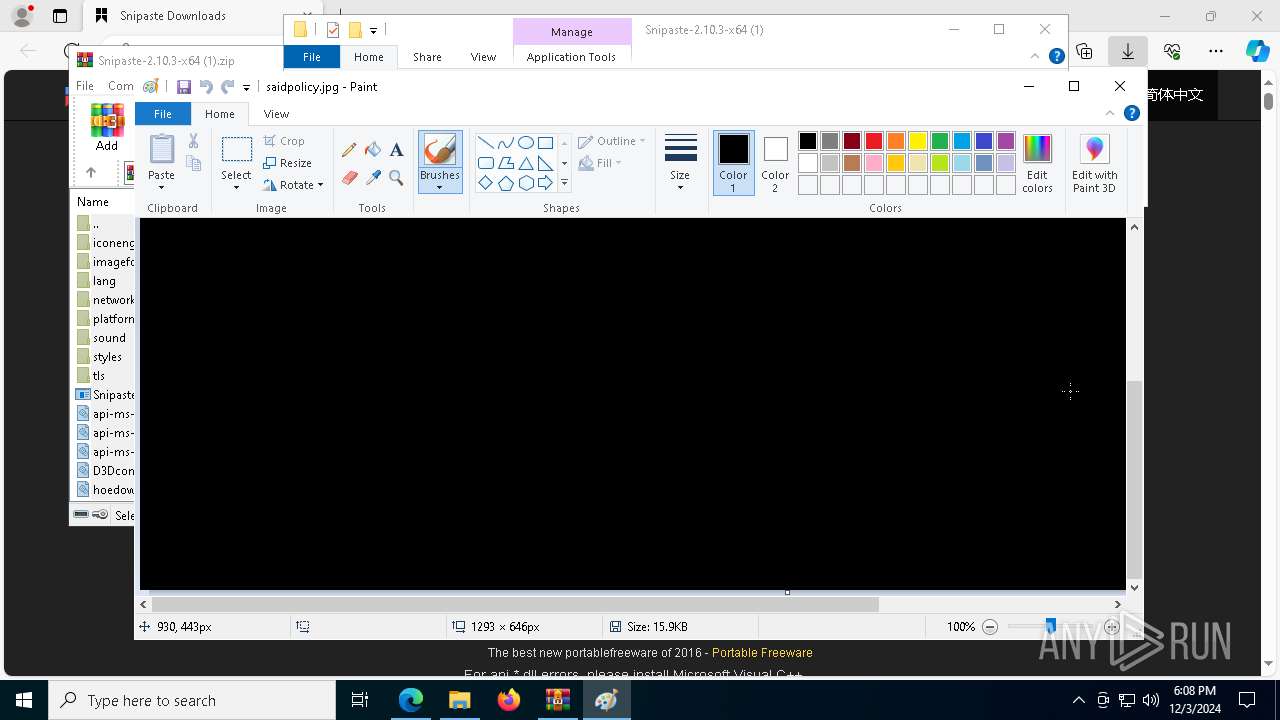1280x720 pixels.
Task: Choose the Rectangle shape
Action: point(545,143)
